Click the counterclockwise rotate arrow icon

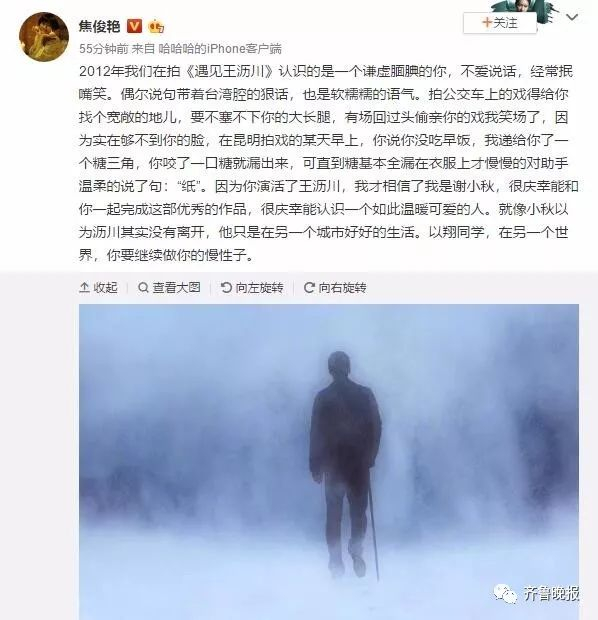226,287
